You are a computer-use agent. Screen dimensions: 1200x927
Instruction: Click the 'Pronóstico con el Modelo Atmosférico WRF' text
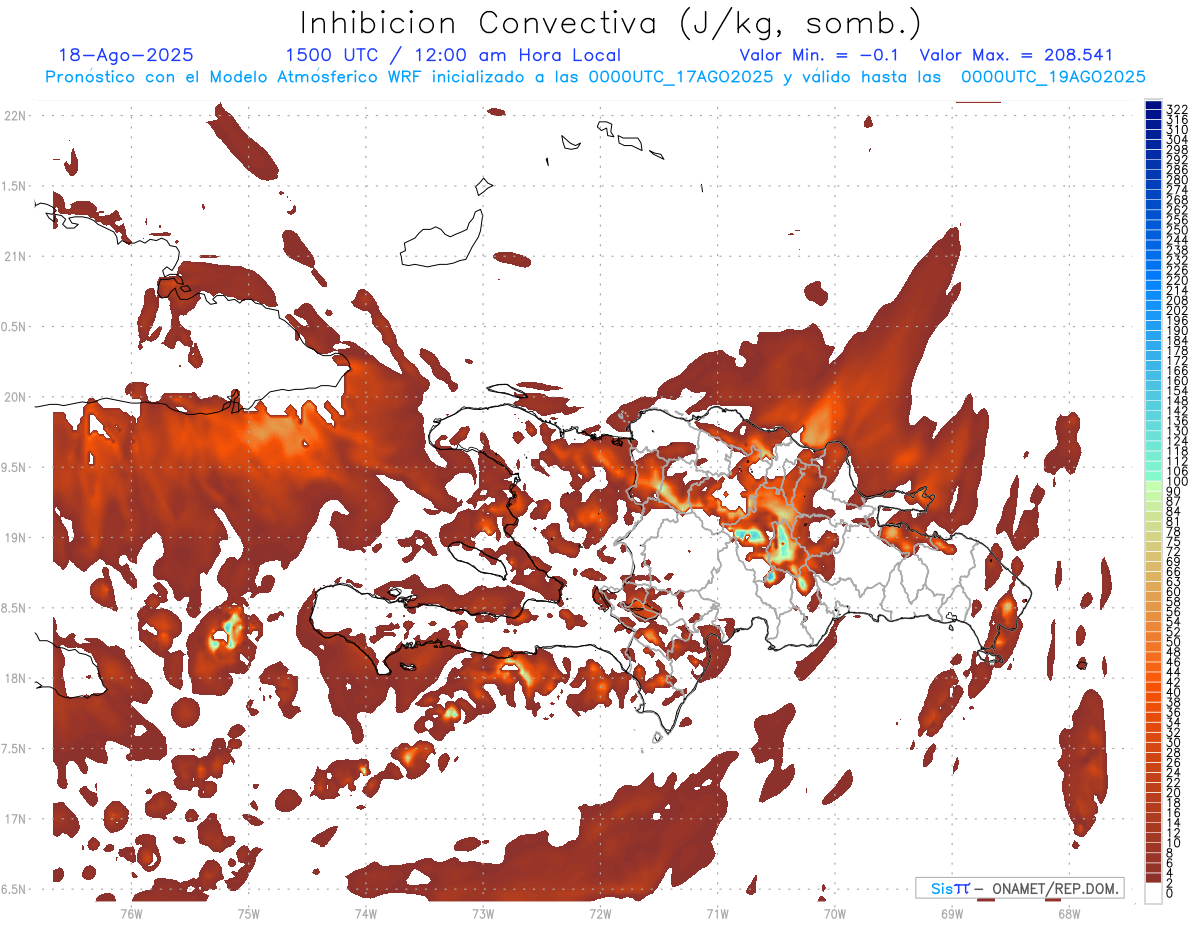point(235,77)
